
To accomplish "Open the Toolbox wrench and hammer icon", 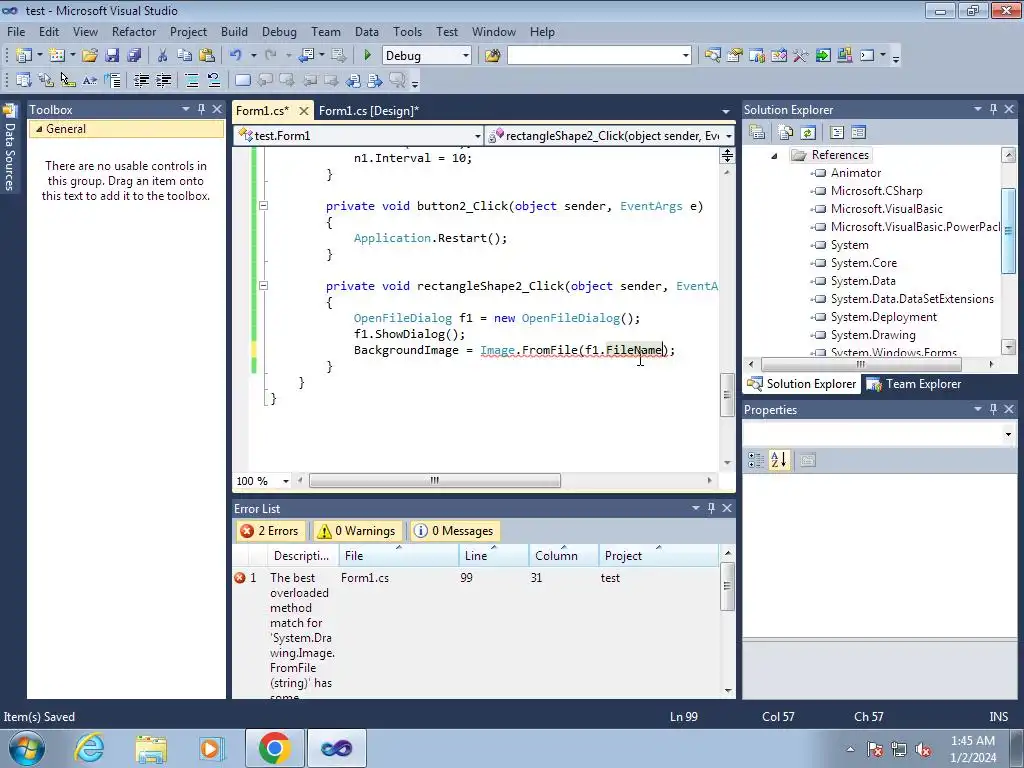I will point(801,56).
